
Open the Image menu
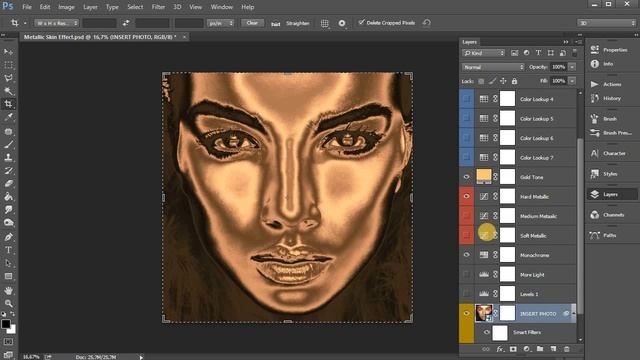[x=66, y=7]
